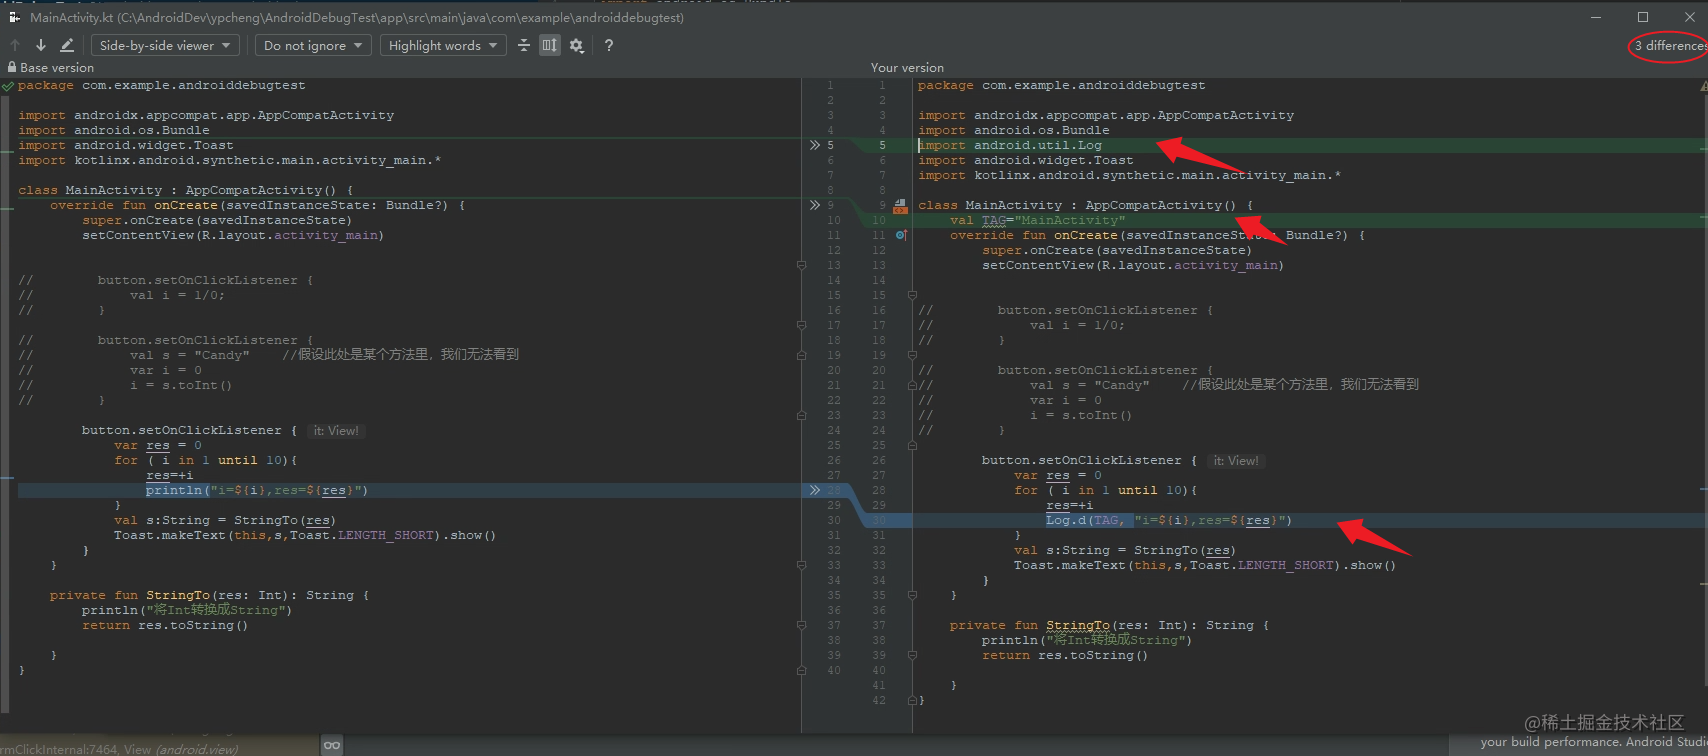Click the val TAG="MainActivity" line
Image resolution: width=1708 pixels, height=756 pixels.
pyautogui.click(x=1037, y=220)
